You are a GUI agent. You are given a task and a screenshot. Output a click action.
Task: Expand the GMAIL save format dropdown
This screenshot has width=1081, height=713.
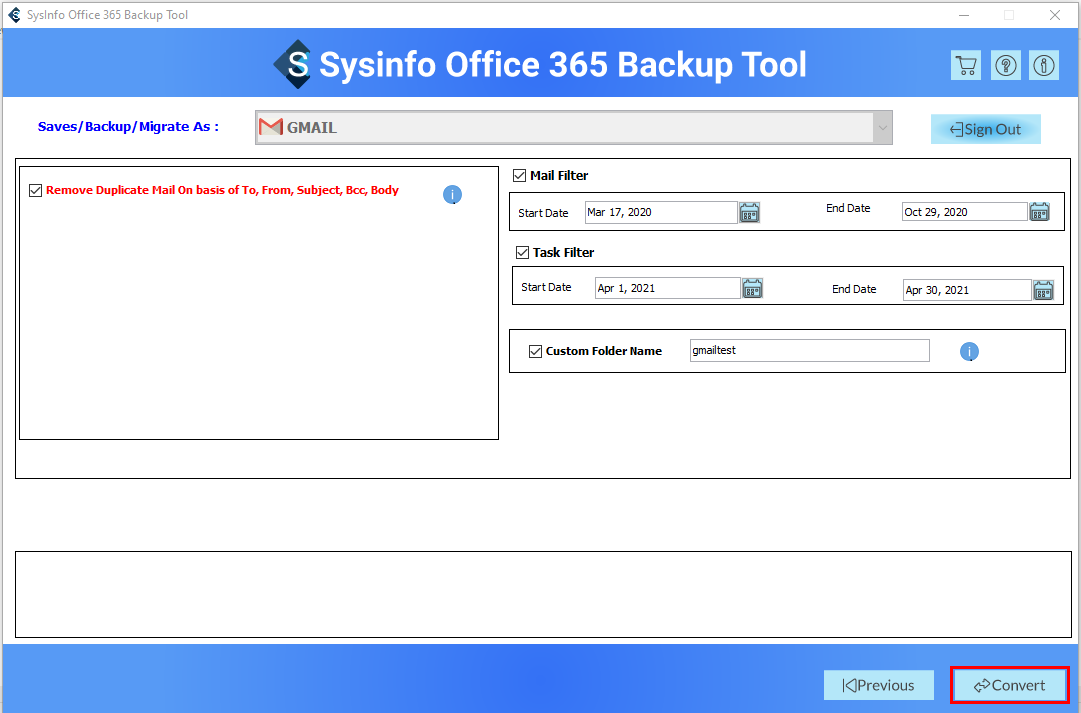(881, 128)
